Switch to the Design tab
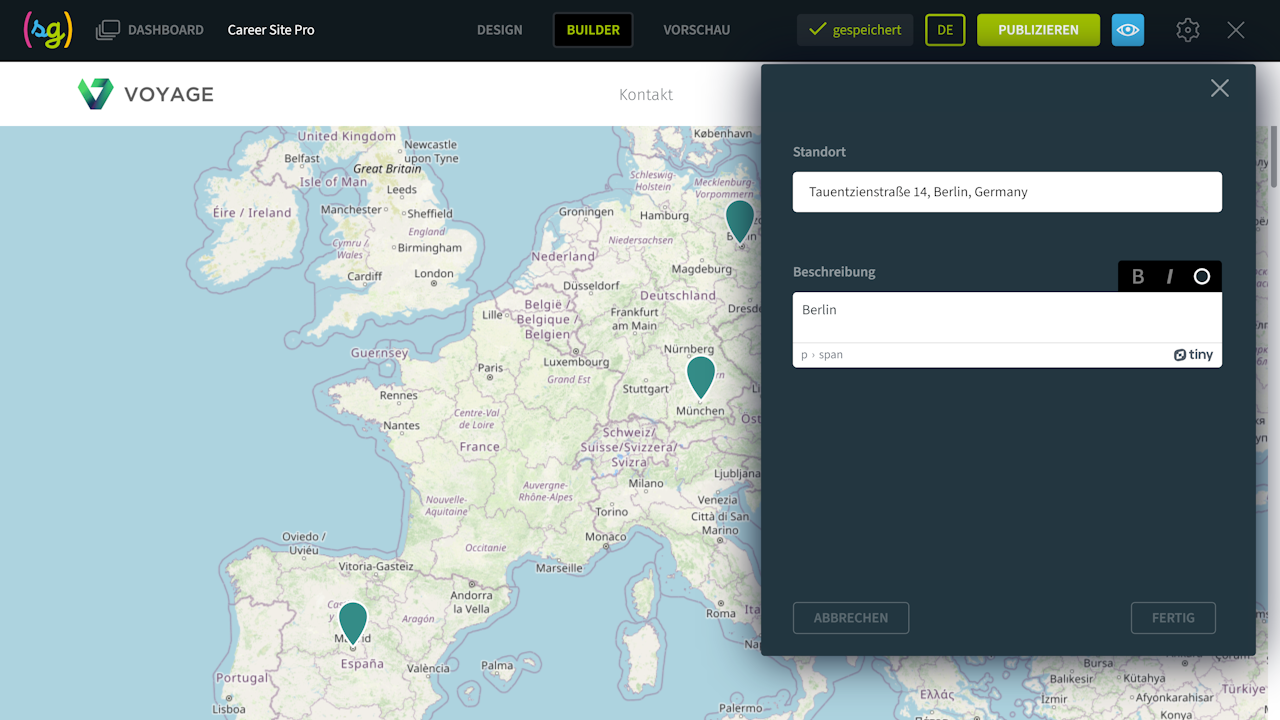The height and width of the screenshot is (720, 1280). [499, 30]
